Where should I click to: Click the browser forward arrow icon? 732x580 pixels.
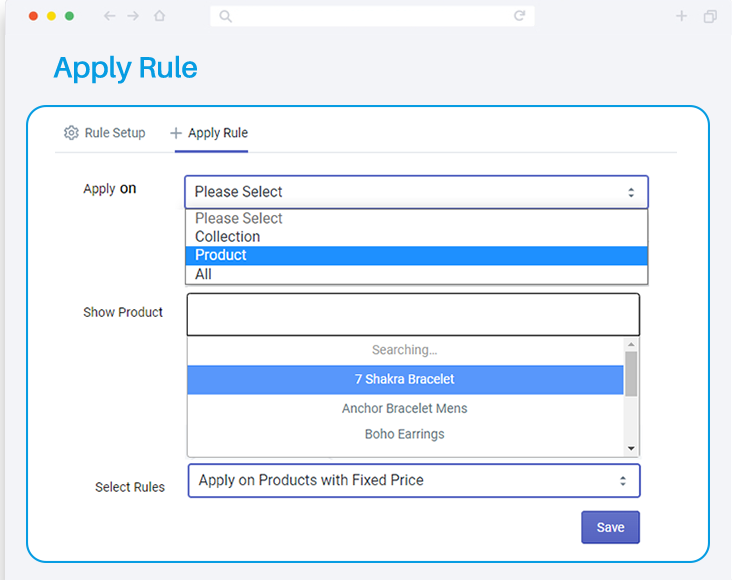point(134,16)
